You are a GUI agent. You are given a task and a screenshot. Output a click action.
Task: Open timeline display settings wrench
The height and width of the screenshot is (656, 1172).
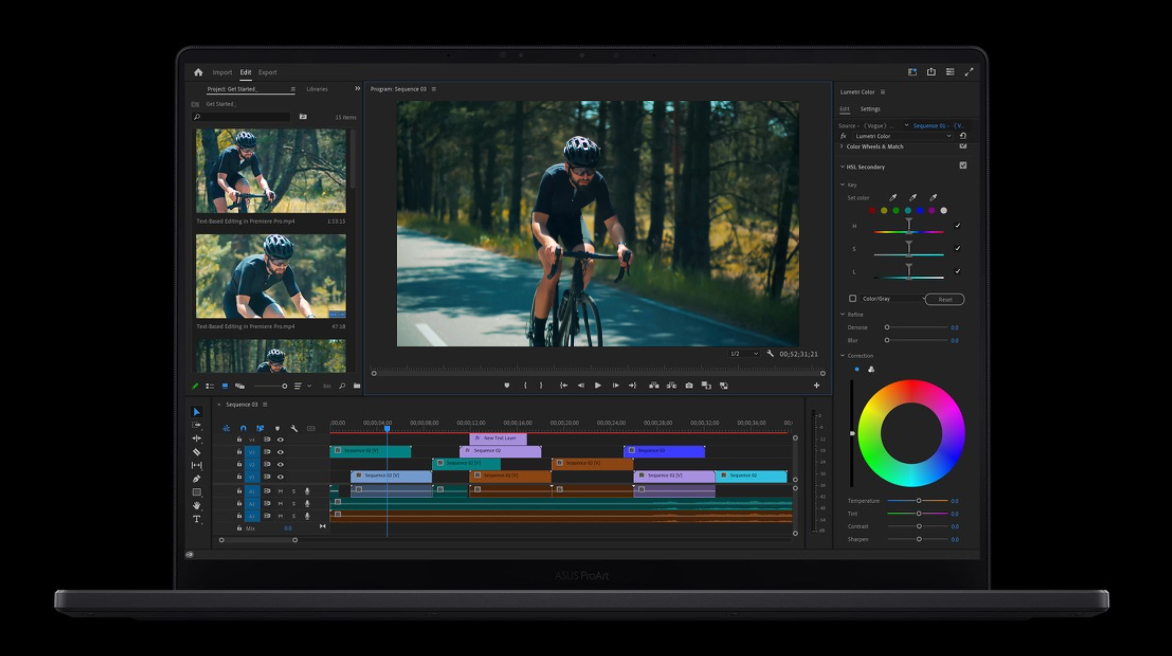click(x=294, y=428)
